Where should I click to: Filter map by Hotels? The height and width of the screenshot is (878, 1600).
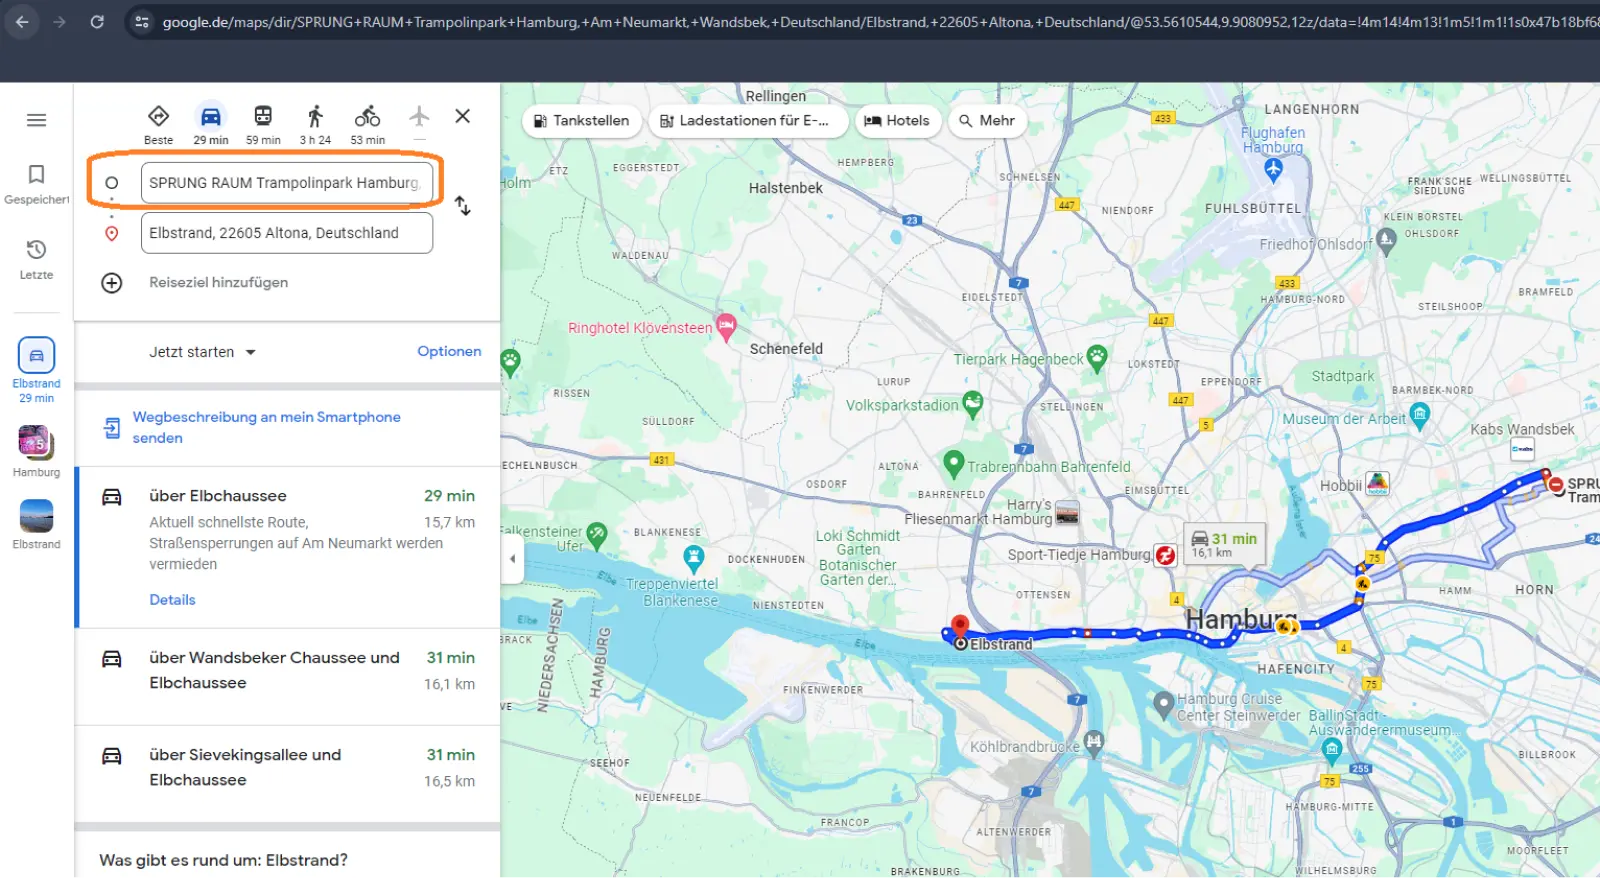896,121
